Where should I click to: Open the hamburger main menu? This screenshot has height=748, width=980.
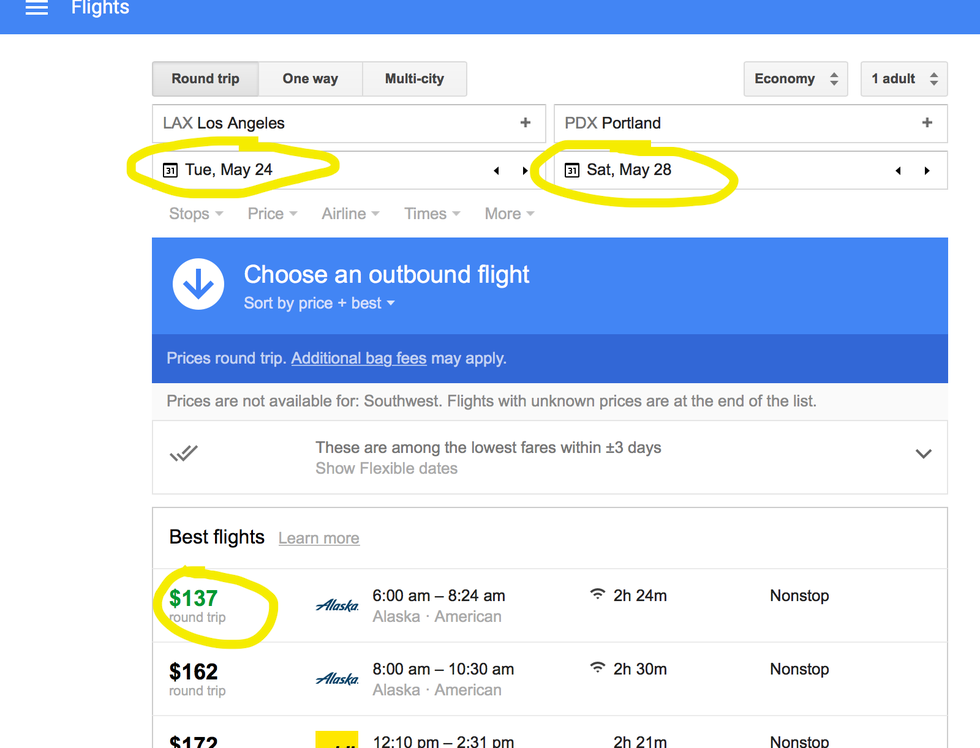[37, 9]
